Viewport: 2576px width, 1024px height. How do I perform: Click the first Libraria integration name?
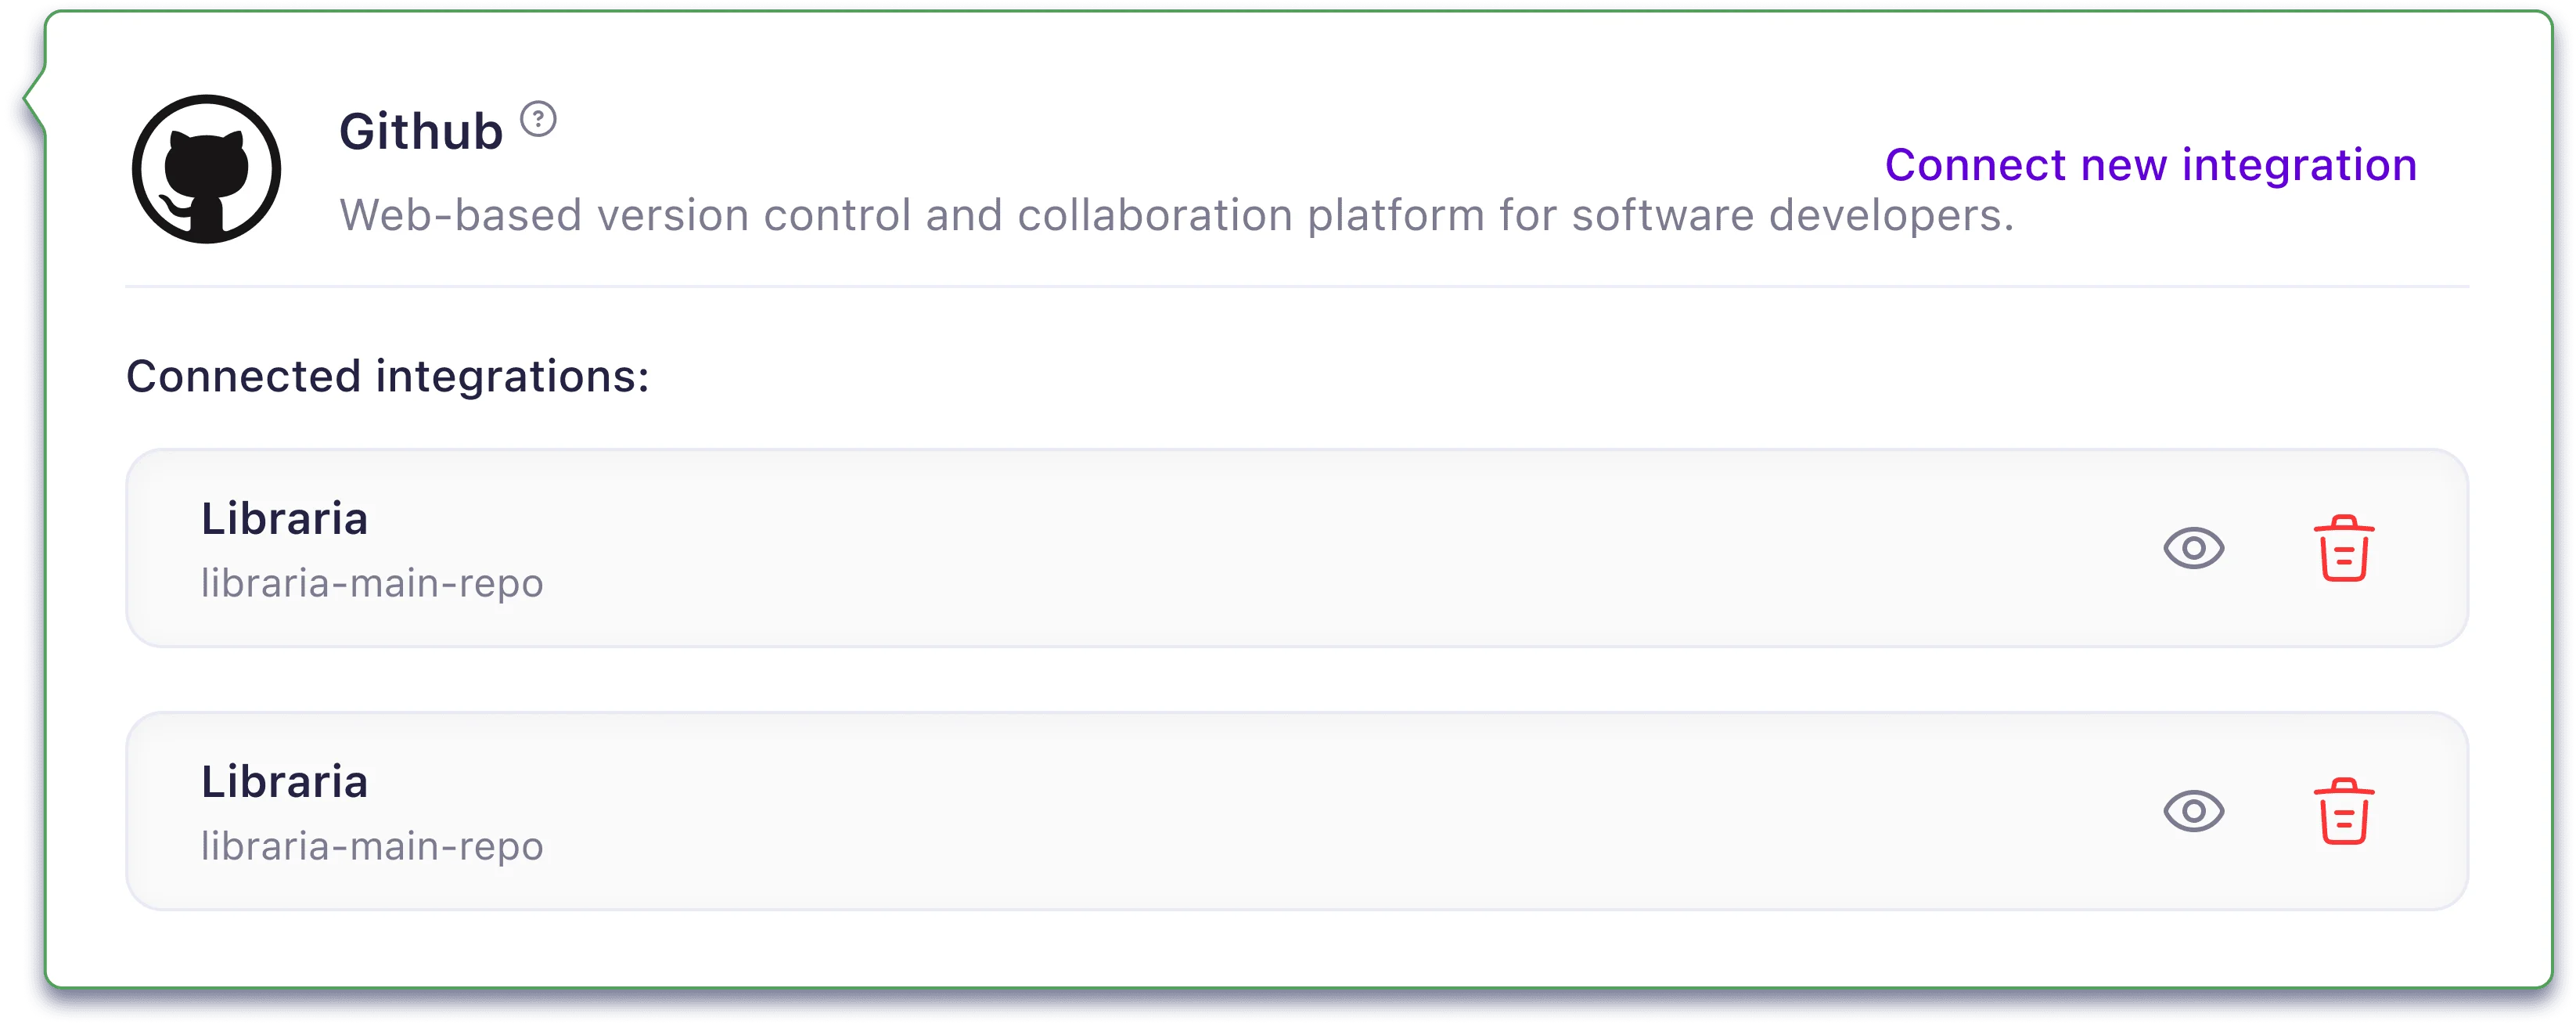(x=285, y=519)
